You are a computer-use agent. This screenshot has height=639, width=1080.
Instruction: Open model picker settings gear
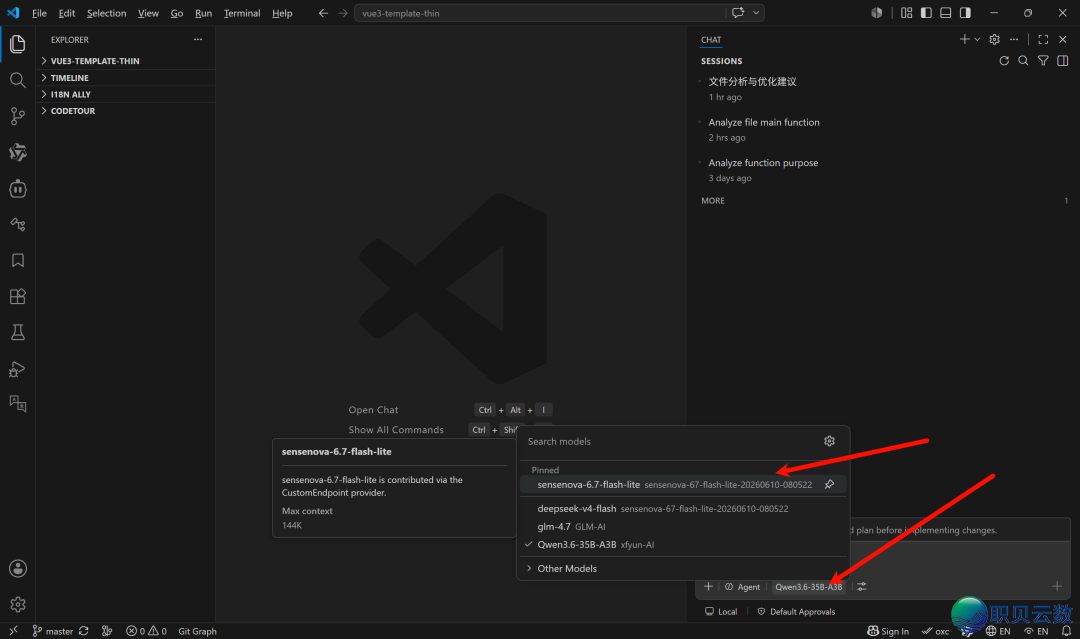click(829, 441)
